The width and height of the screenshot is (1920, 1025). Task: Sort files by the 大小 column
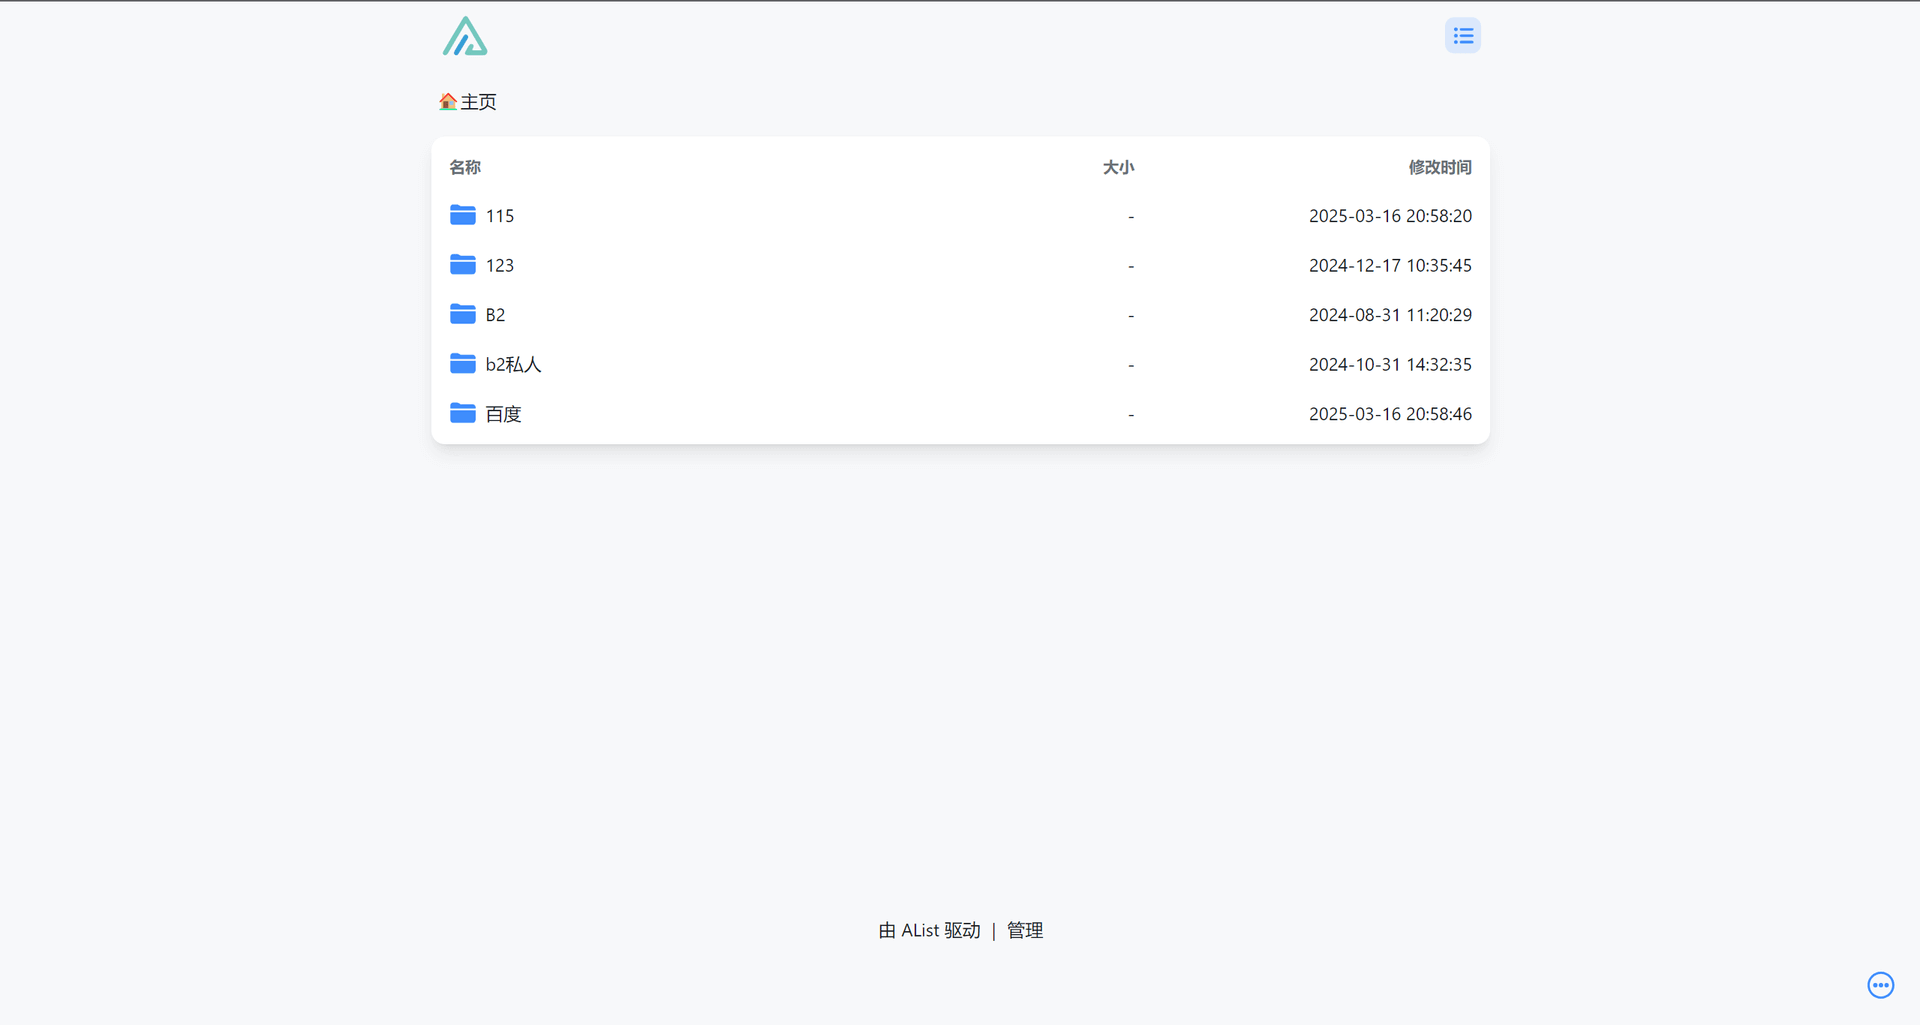click(1118, 167)
